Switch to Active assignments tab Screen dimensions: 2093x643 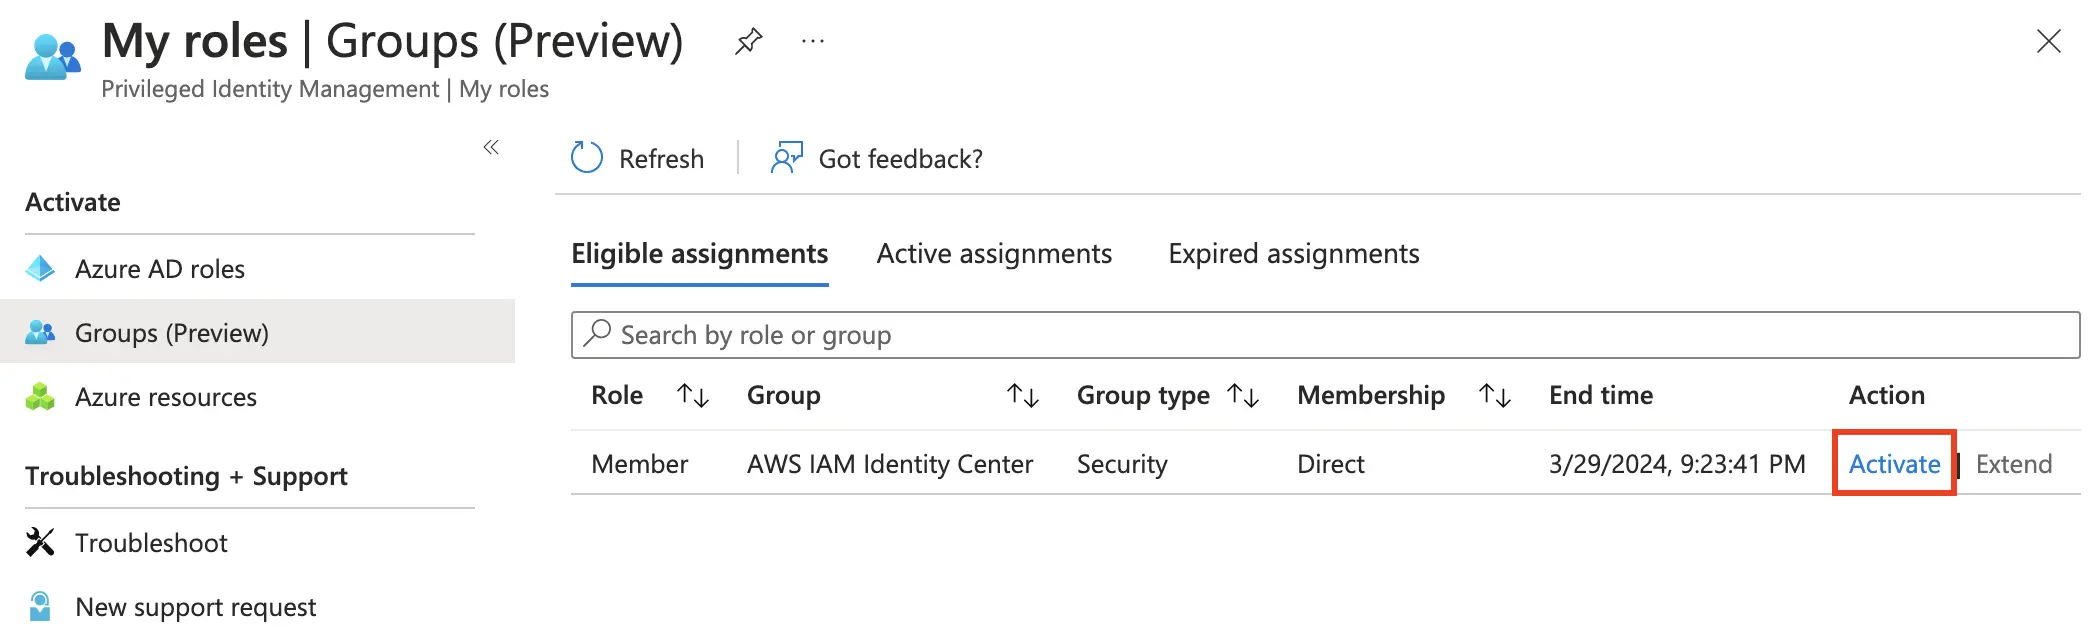coord(994,254)
